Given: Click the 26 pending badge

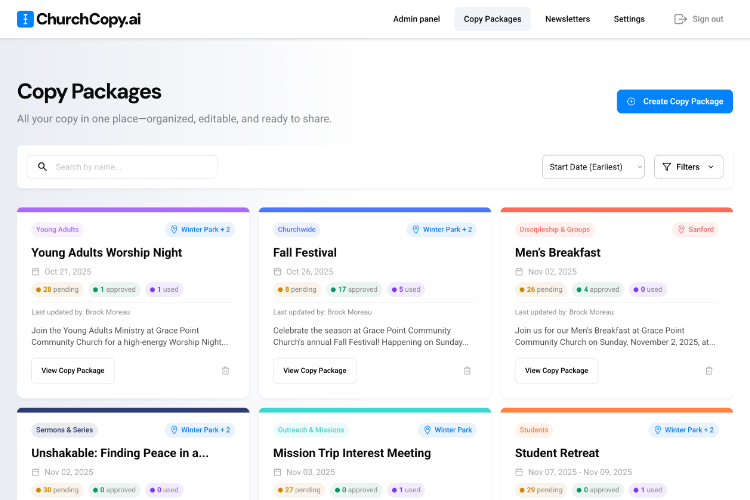Looking at the screenshot, I should (x=541, y=289).
